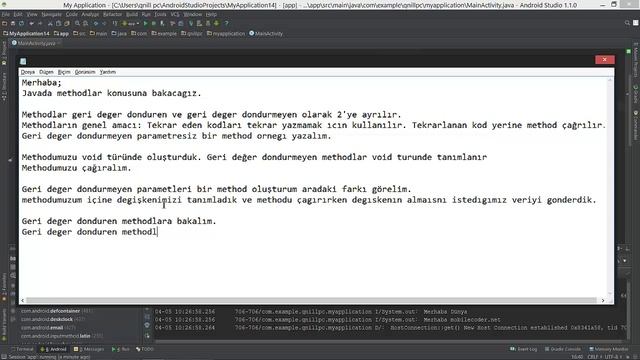Open Notepad's Dosya menu
640x360 pixels.
(x=28, y=72)
